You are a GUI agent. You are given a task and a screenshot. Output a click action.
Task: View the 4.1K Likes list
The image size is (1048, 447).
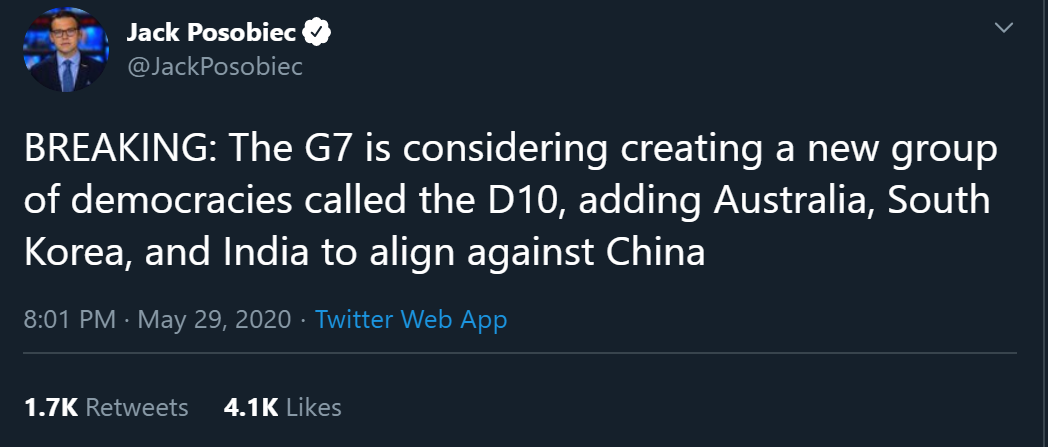tap(284, 407)
